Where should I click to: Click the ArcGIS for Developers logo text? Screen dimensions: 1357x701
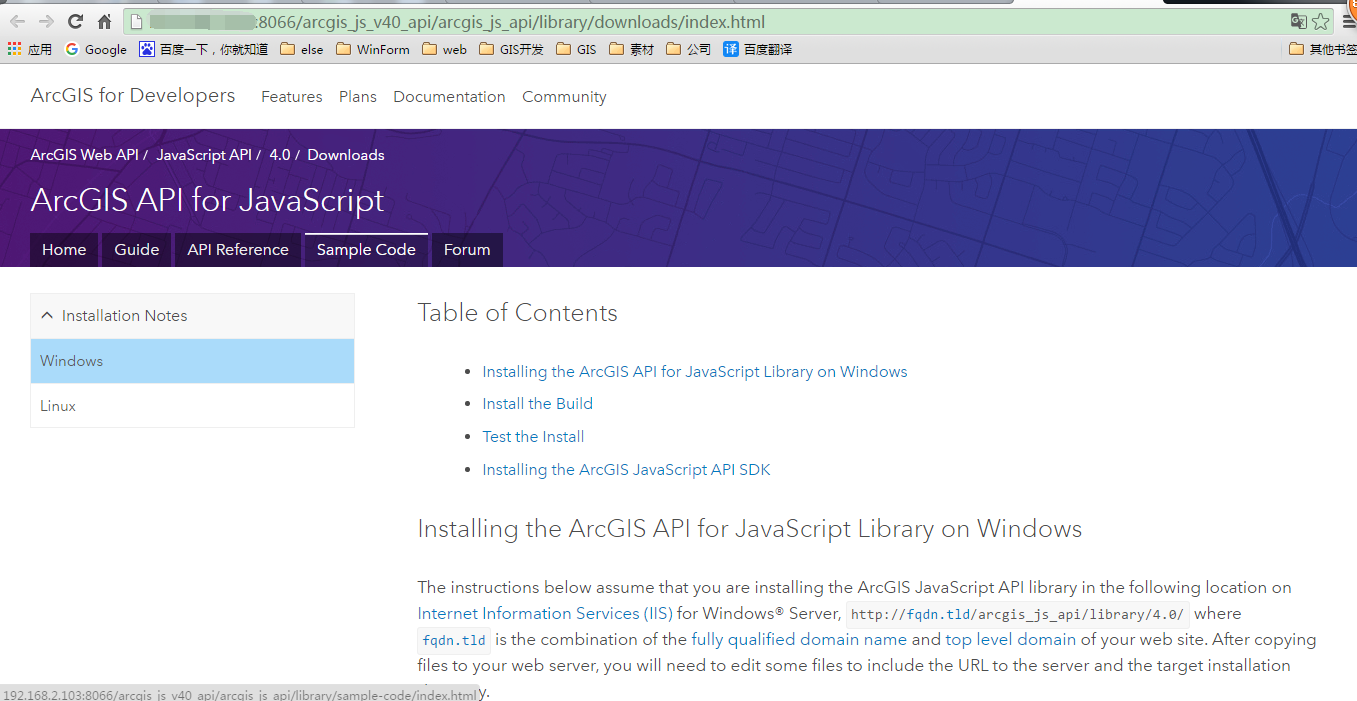(x=133, y=96)
